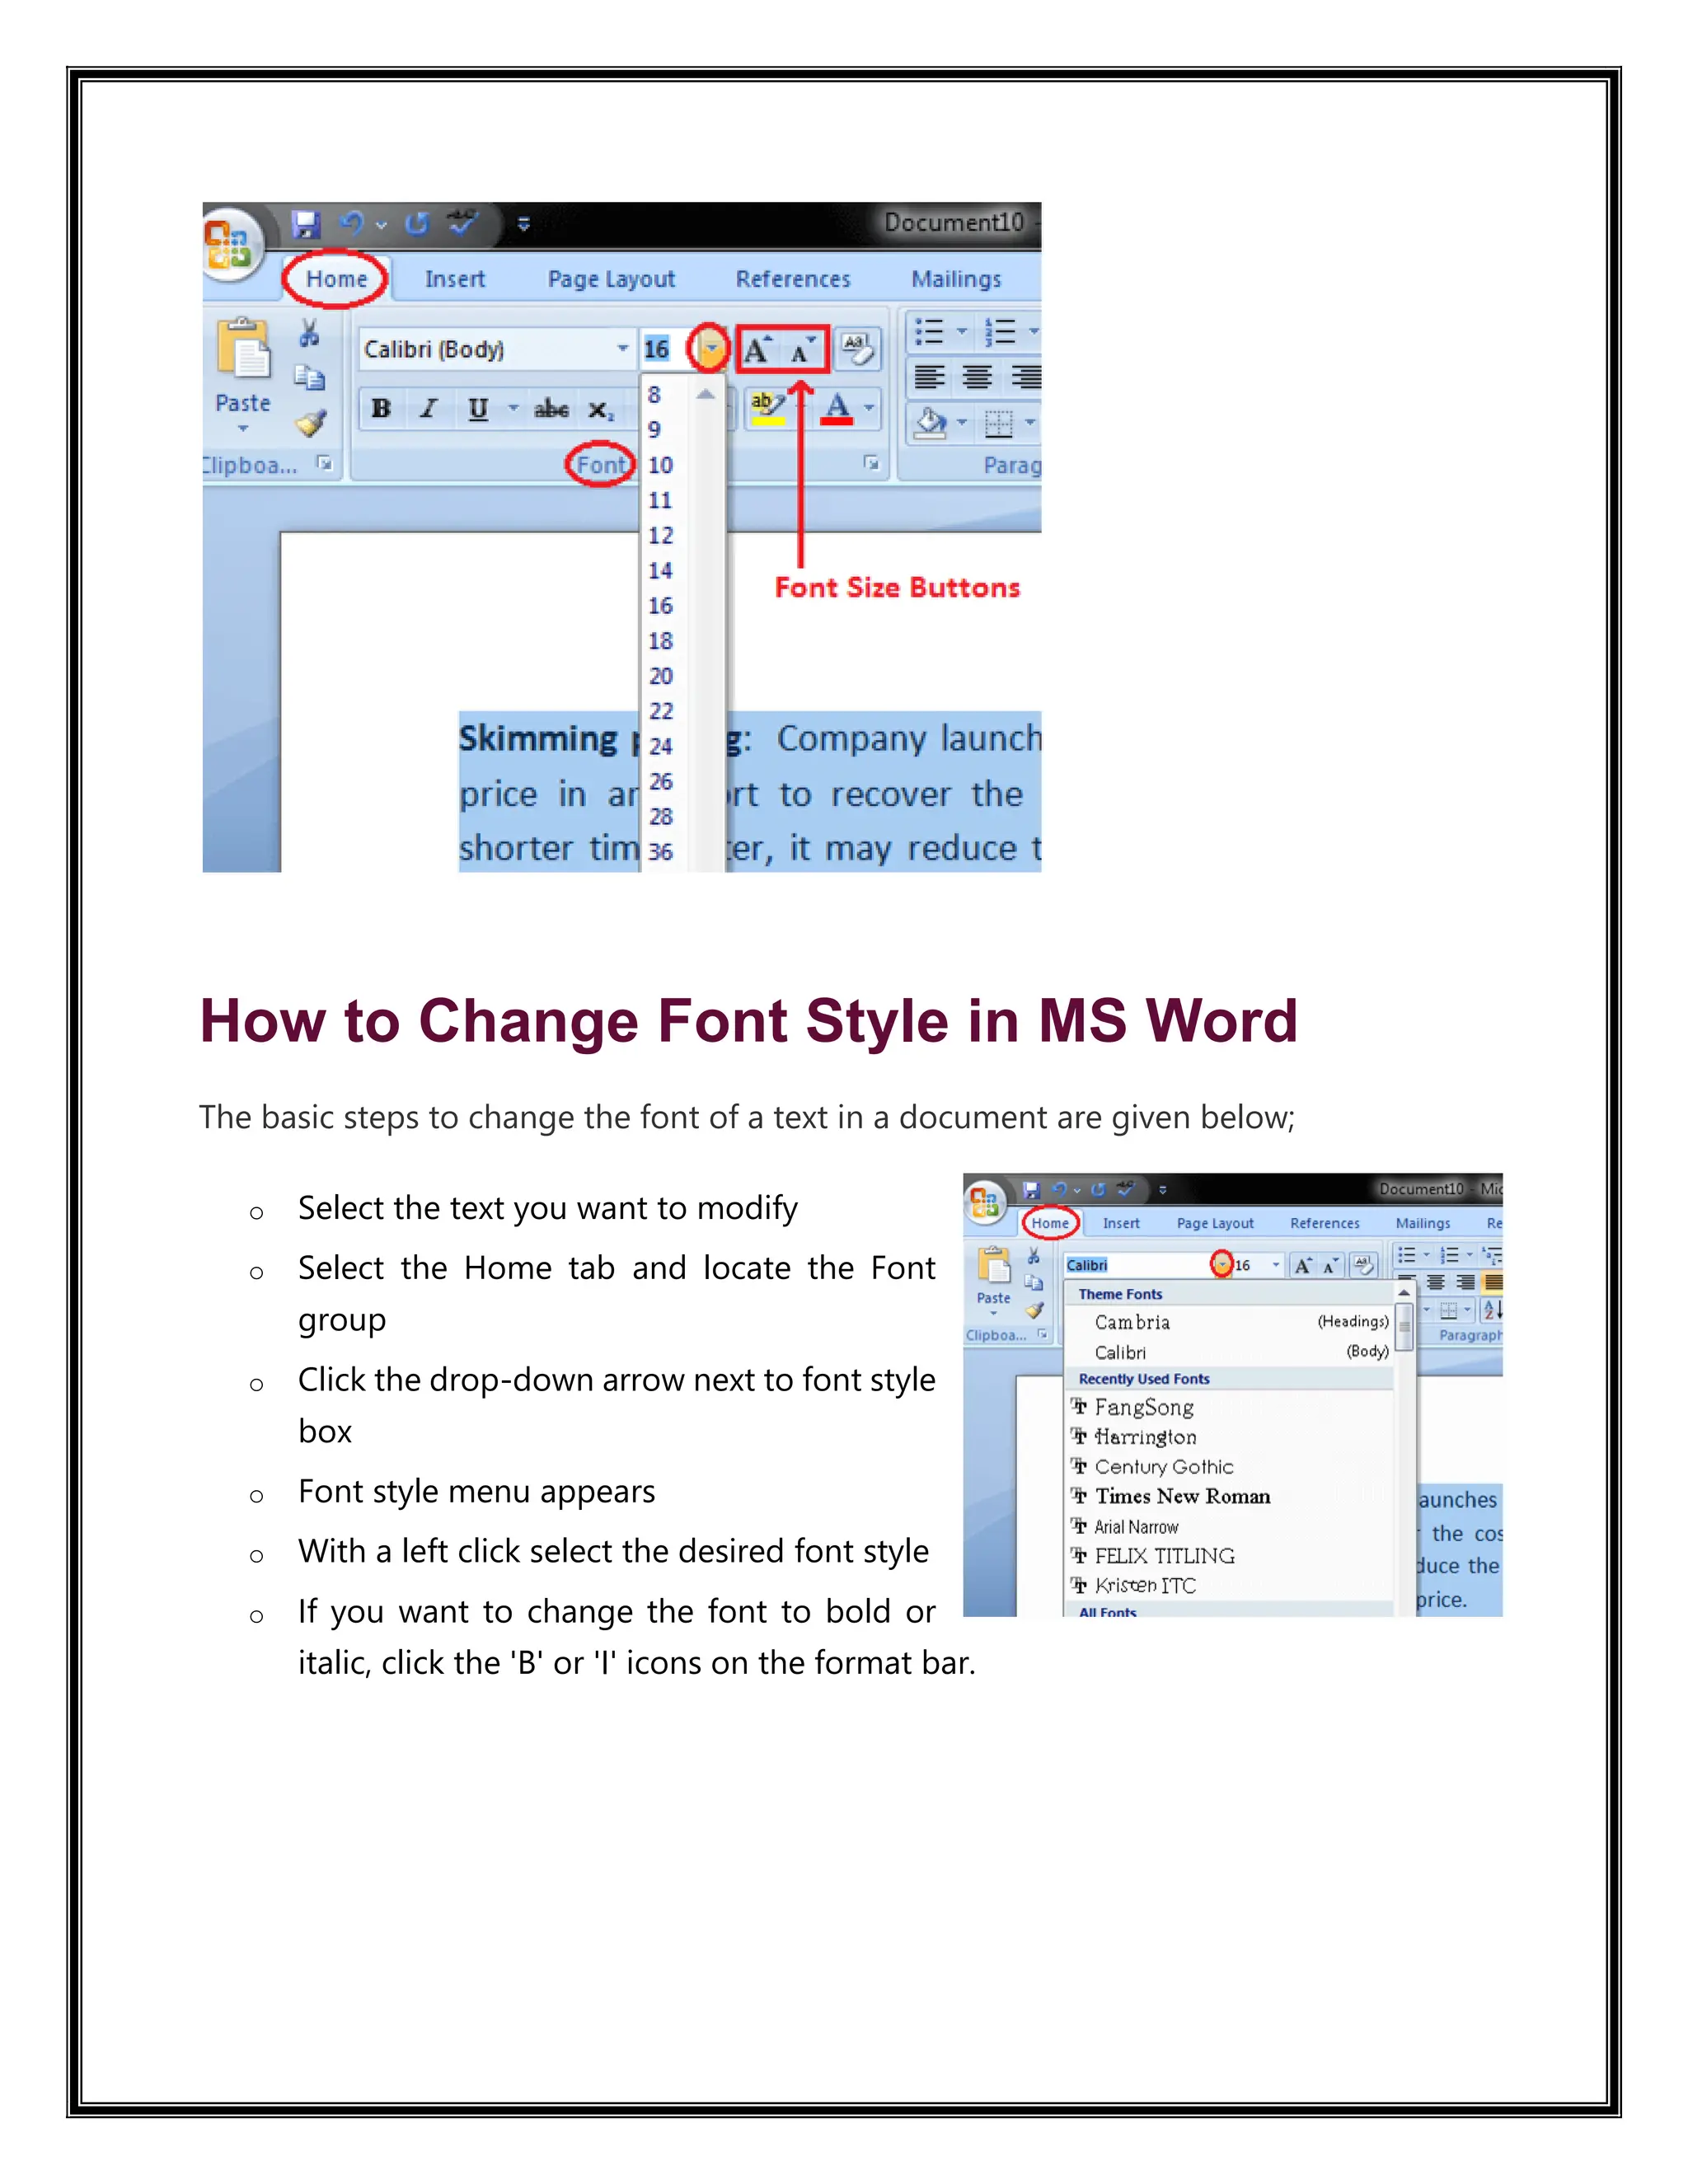1688x2184 pixels.
Task: Toggle Italic formatting in the font-size screenshot
Action: (x=428, y=408)
